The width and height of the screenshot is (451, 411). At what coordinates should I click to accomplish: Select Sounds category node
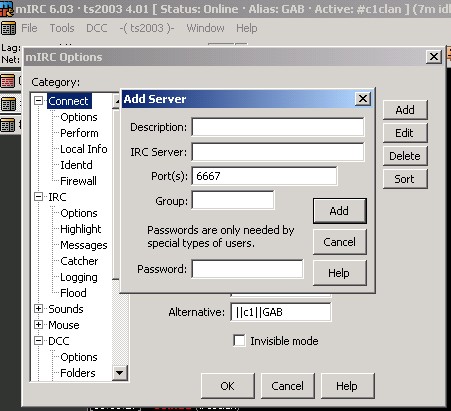coord(66,309)
